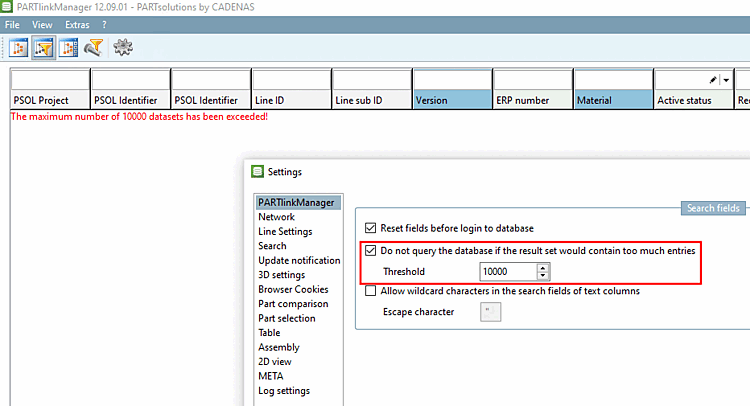Viewport: 750px width, 406px height.
Task: Click the Search fields group label
Action: coord(713,208)
